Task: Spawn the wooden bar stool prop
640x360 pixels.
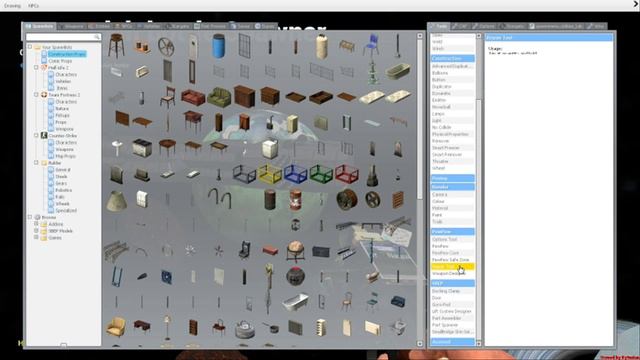Action: 116,46
